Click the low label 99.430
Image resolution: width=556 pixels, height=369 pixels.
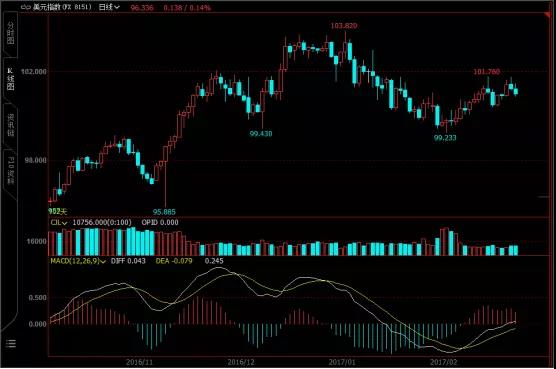(x=261, y=134)
